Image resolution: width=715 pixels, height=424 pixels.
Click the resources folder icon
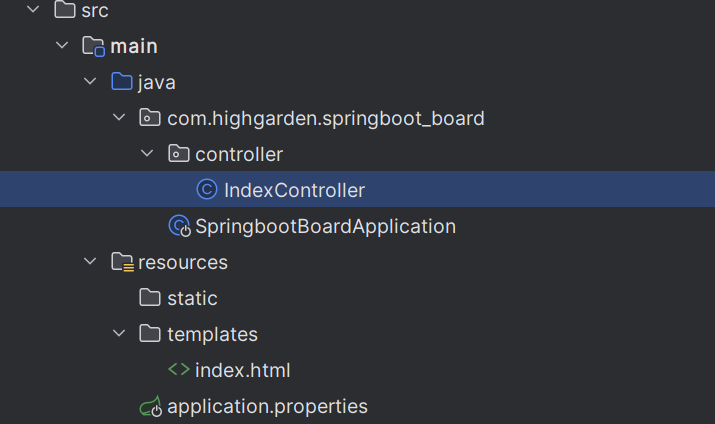122,262
